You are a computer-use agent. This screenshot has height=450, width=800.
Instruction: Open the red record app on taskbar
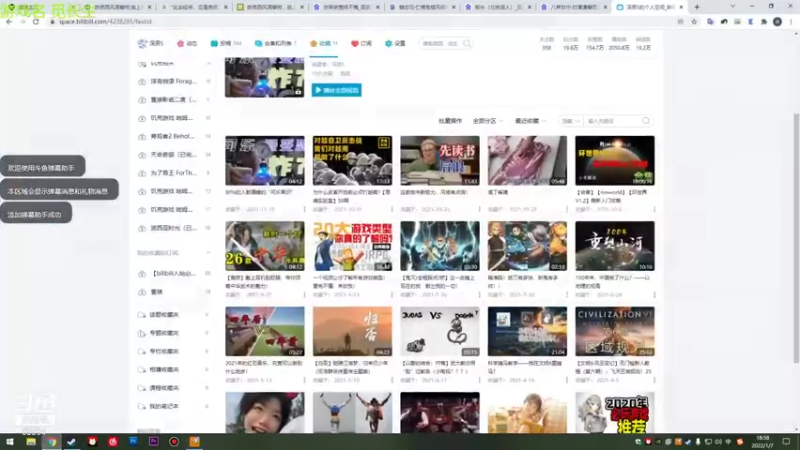coord(174,442)
